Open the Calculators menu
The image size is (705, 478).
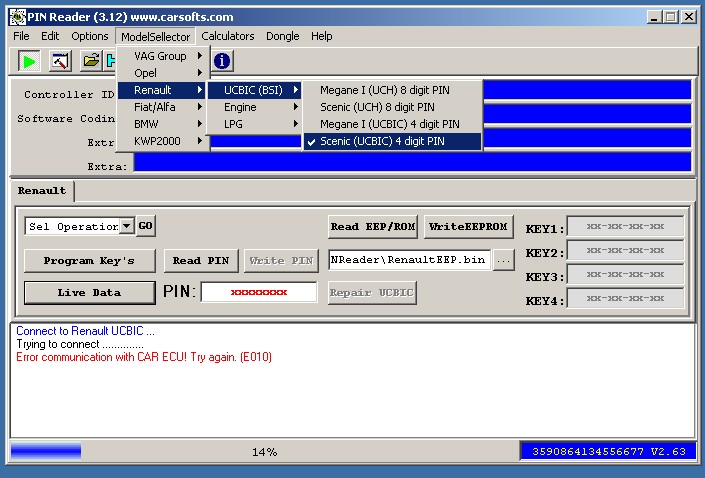coord(228,36)
